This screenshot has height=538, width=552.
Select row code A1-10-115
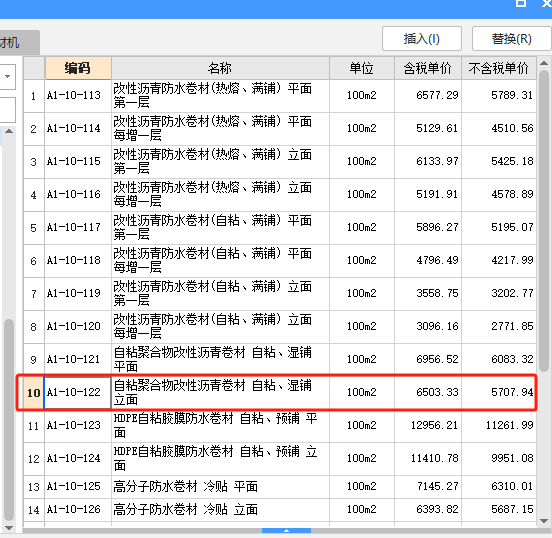tap(74, 162)
